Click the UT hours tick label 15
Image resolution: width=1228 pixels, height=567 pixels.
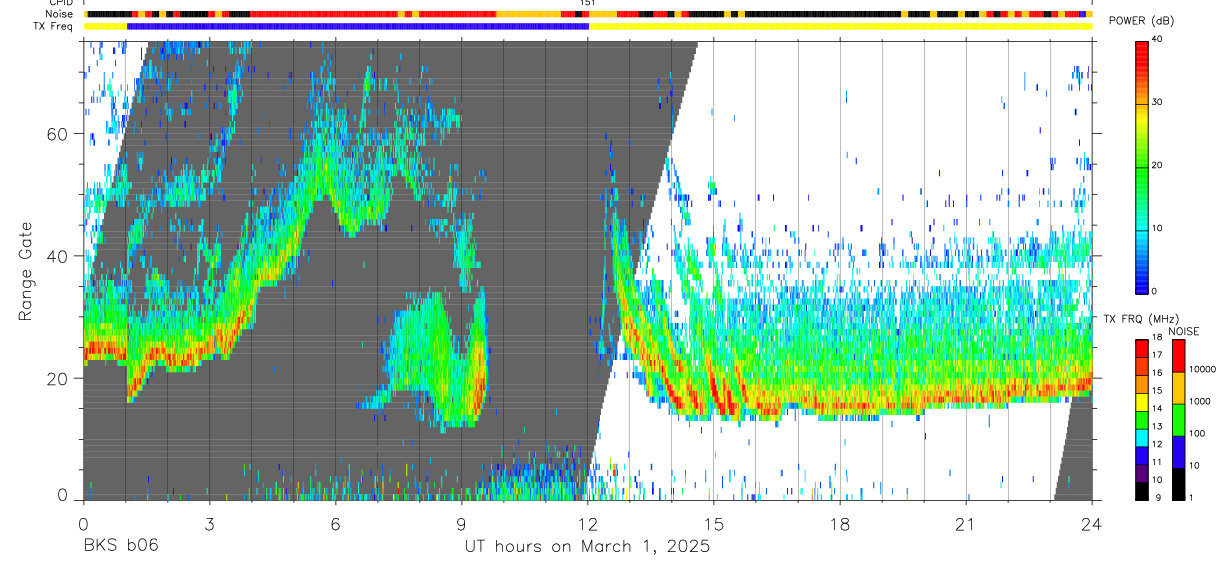[714, 523]
